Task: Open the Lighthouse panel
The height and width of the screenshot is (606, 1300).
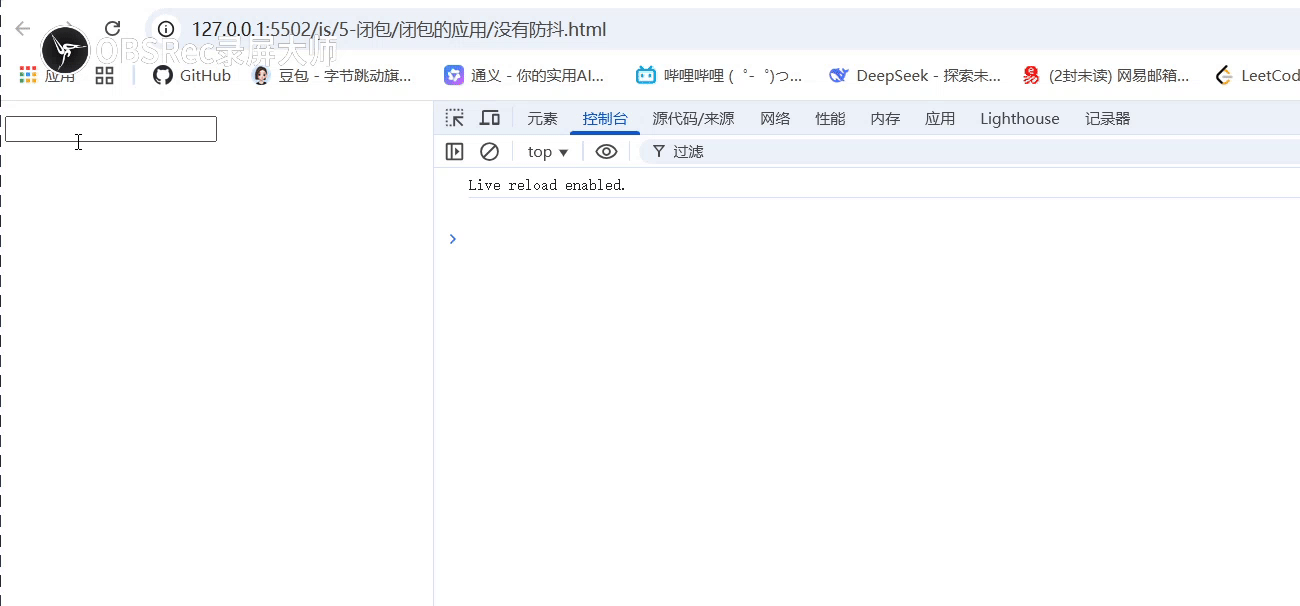Action: pos(1019,118)
